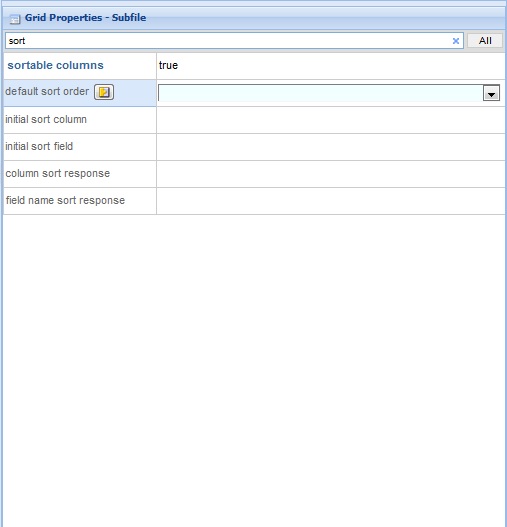
Task: Focus the default sort order combo text box
Action: coord(320,93)
